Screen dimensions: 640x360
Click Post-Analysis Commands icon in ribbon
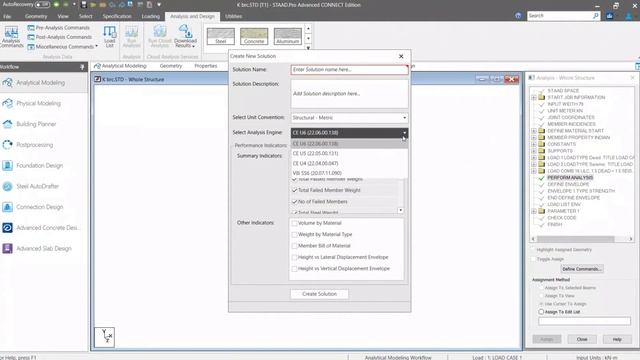coord(31,37)
